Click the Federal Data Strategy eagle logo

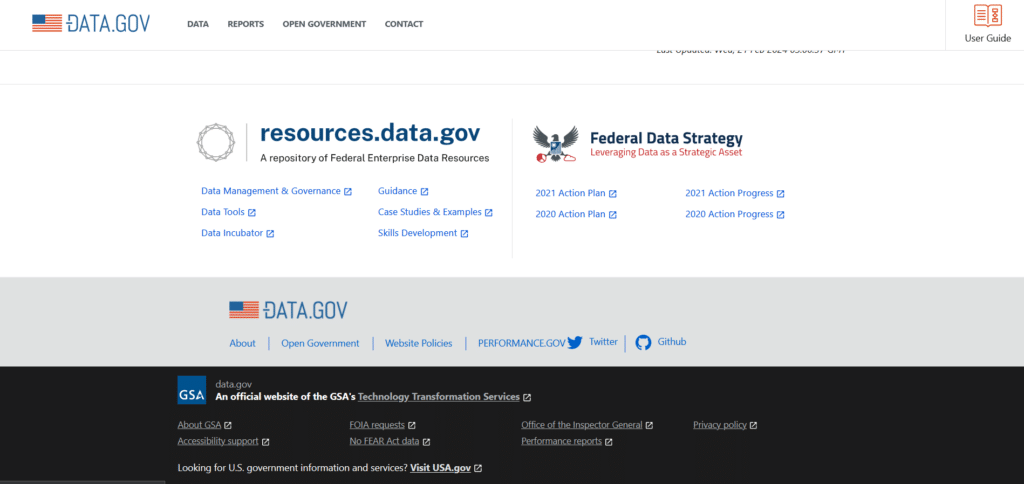pos(555,144)
